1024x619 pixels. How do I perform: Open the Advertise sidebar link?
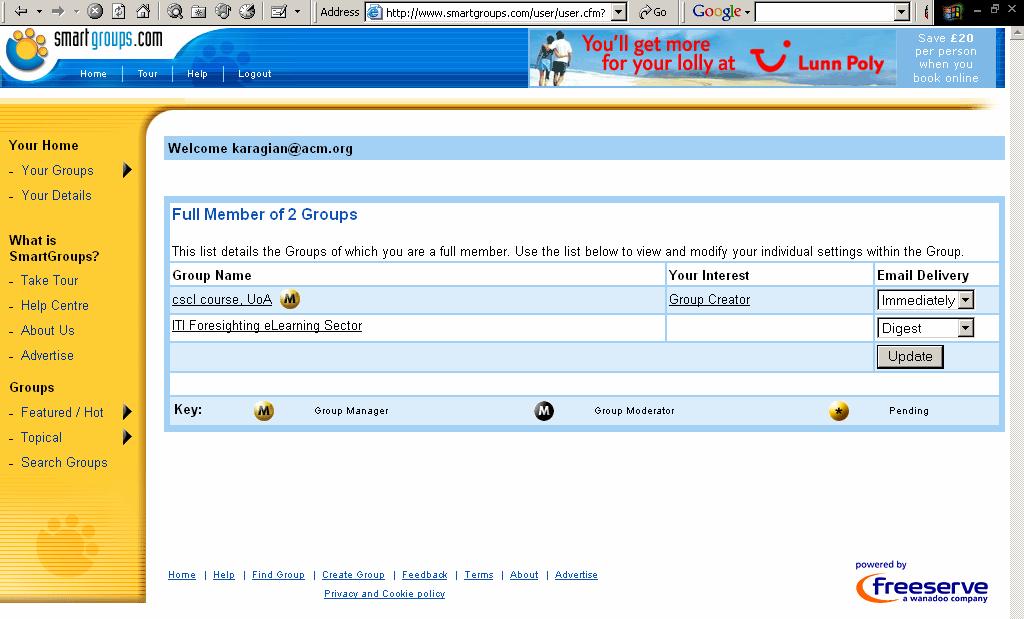click(x=47, y=355)
